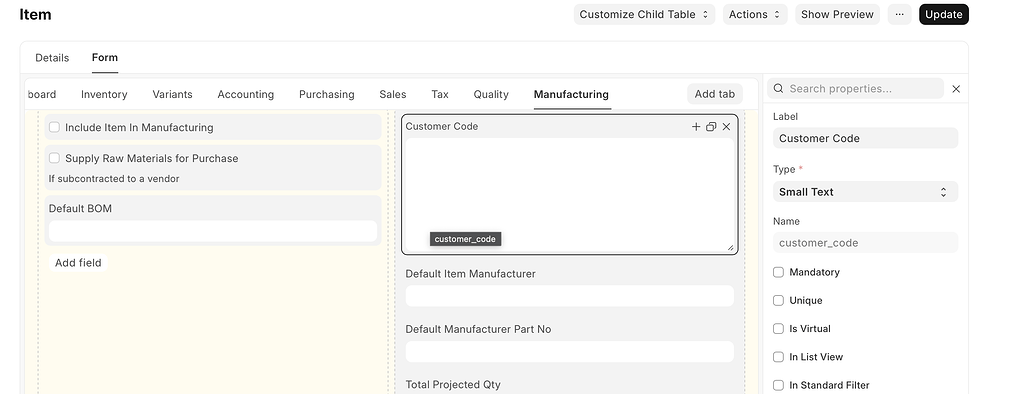The width and height of the screenshot is (1024, 394).
Task: Remove the Customer Code field with the X icon
Action: [x=726, y=127]
